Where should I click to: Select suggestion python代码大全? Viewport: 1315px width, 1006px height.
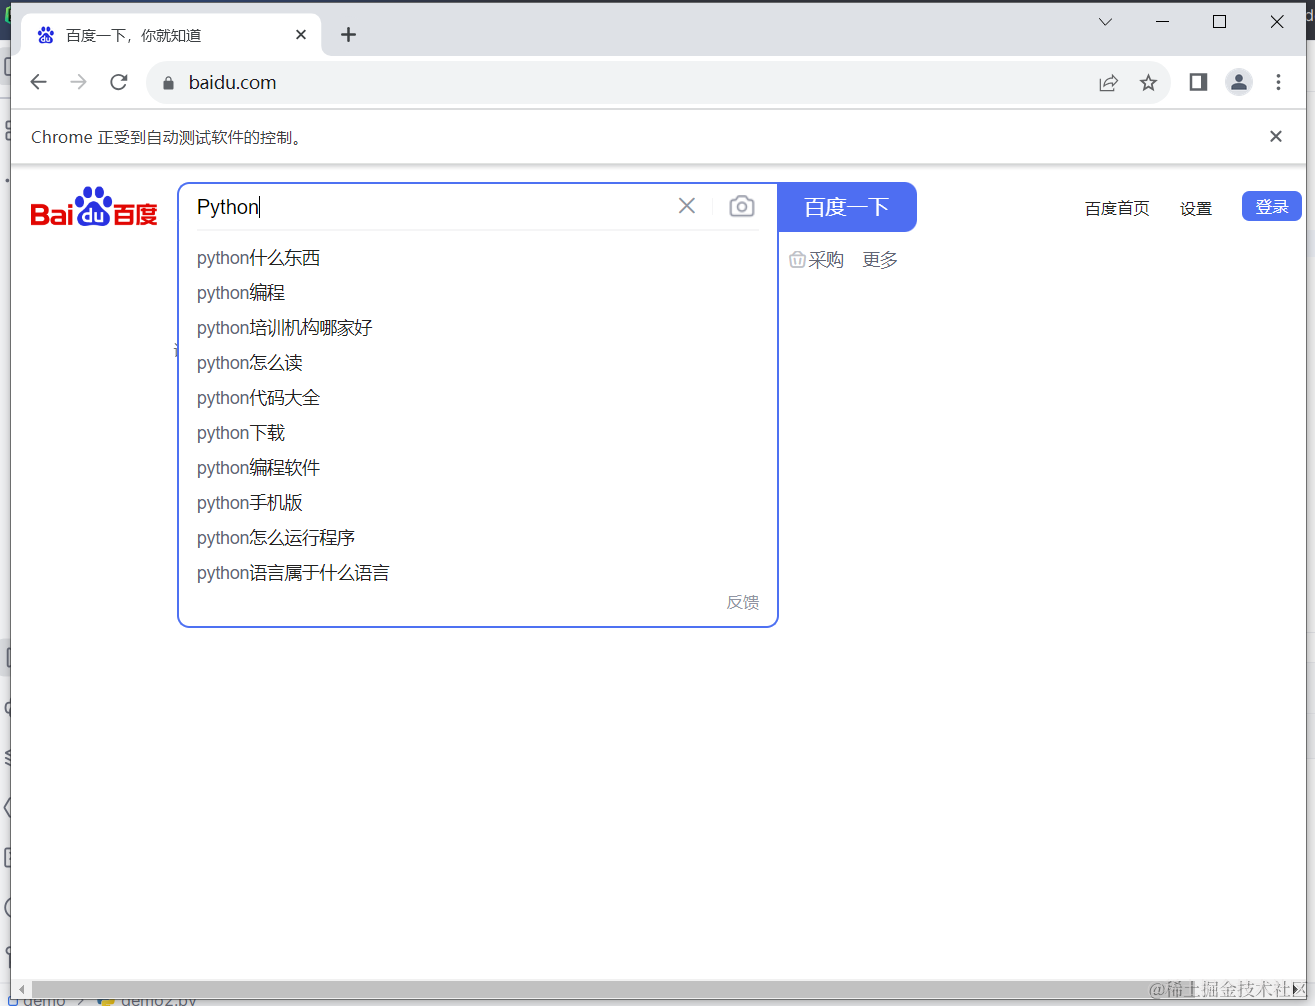[x=258, y=398]
